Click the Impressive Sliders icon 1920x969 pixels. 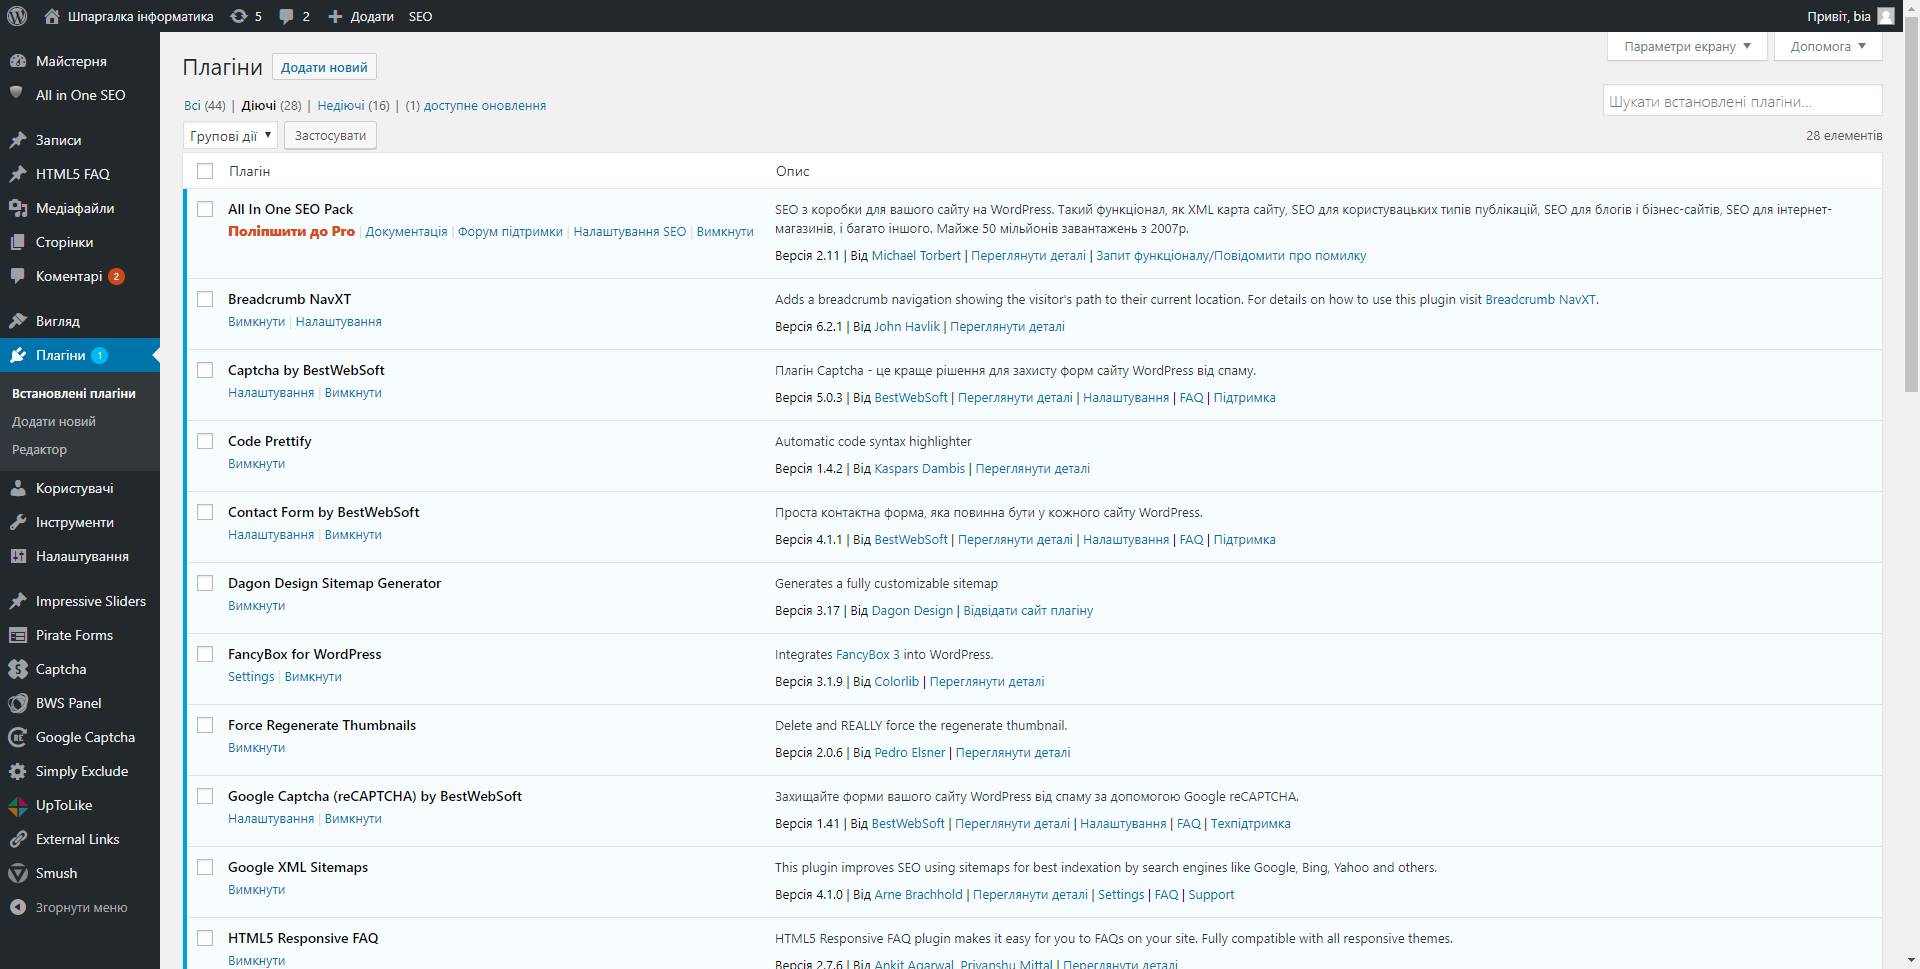17,601
